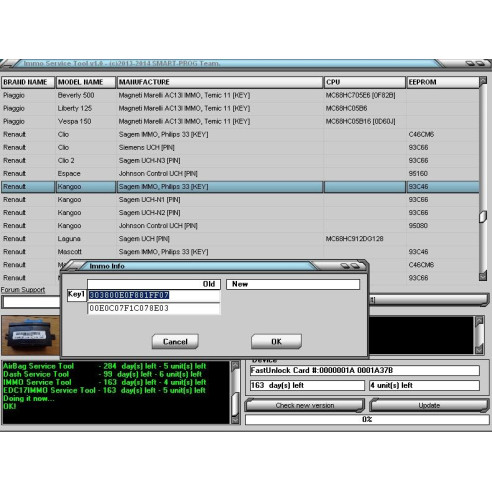Click OK in the Immo Info dialog

pos(276,342)
